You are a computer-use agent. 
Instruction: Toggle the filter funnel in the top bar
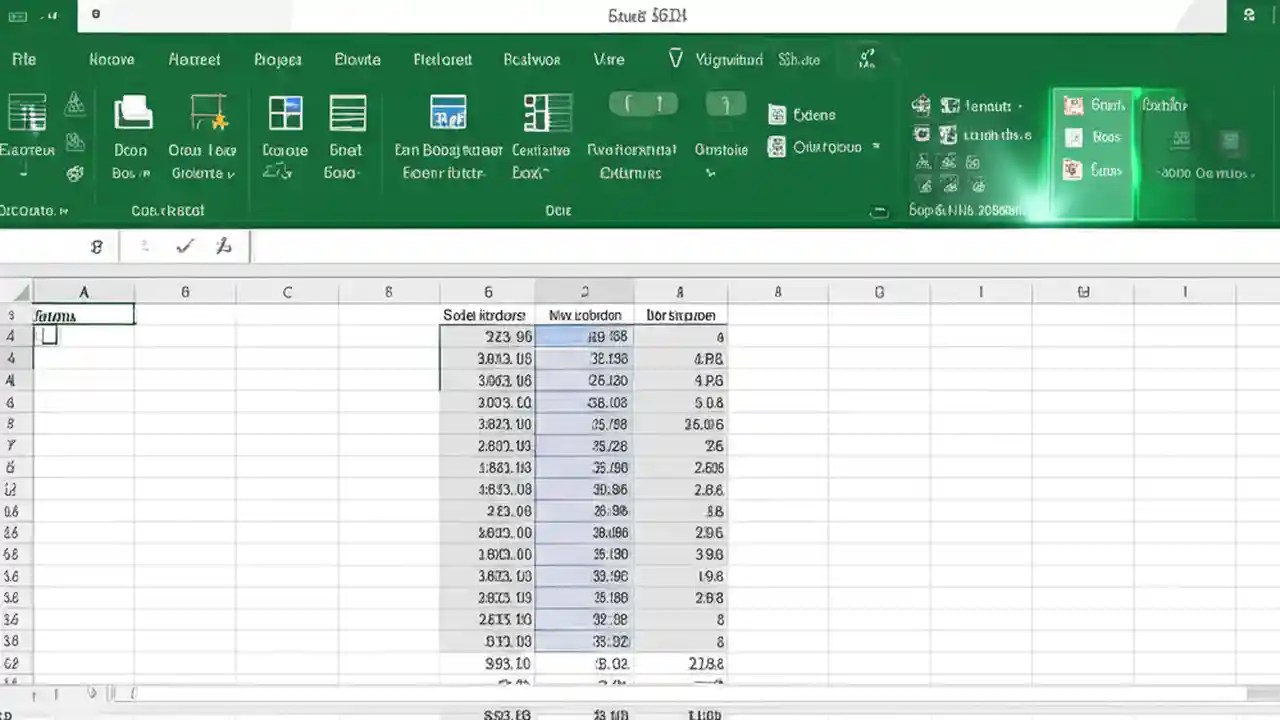tap(676, 59)
